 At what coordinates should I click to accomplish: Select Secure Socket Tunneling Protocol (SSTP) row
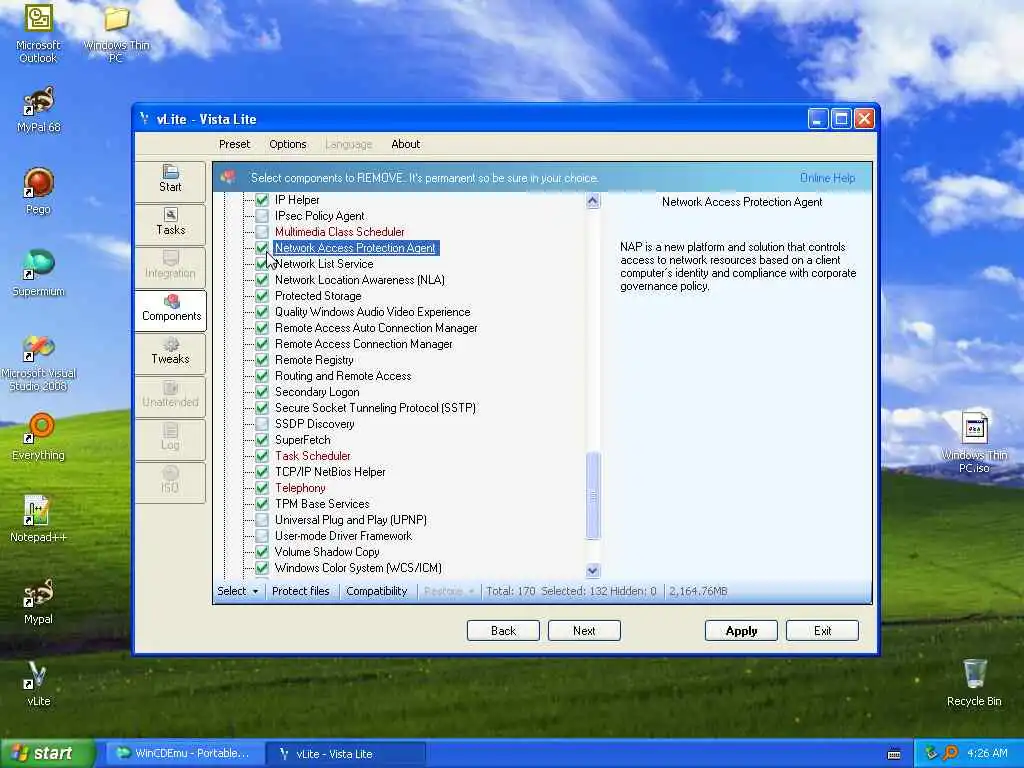[x=376, y=408]
